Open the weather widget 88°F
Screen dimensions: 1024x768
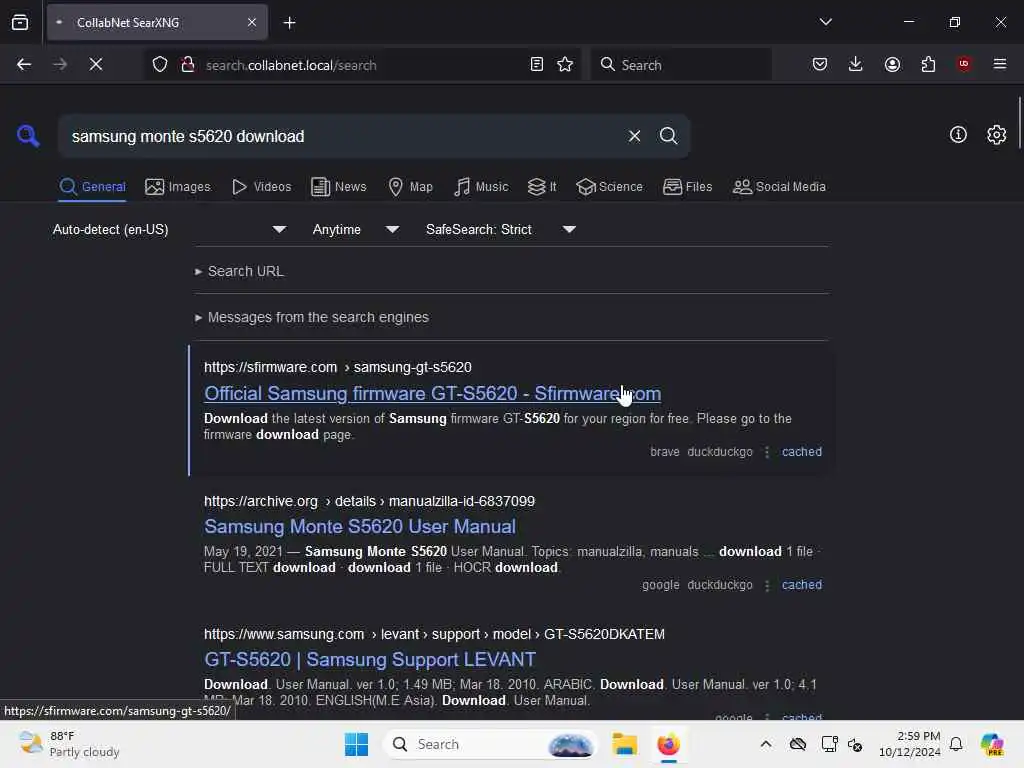[x=69, y=744]
